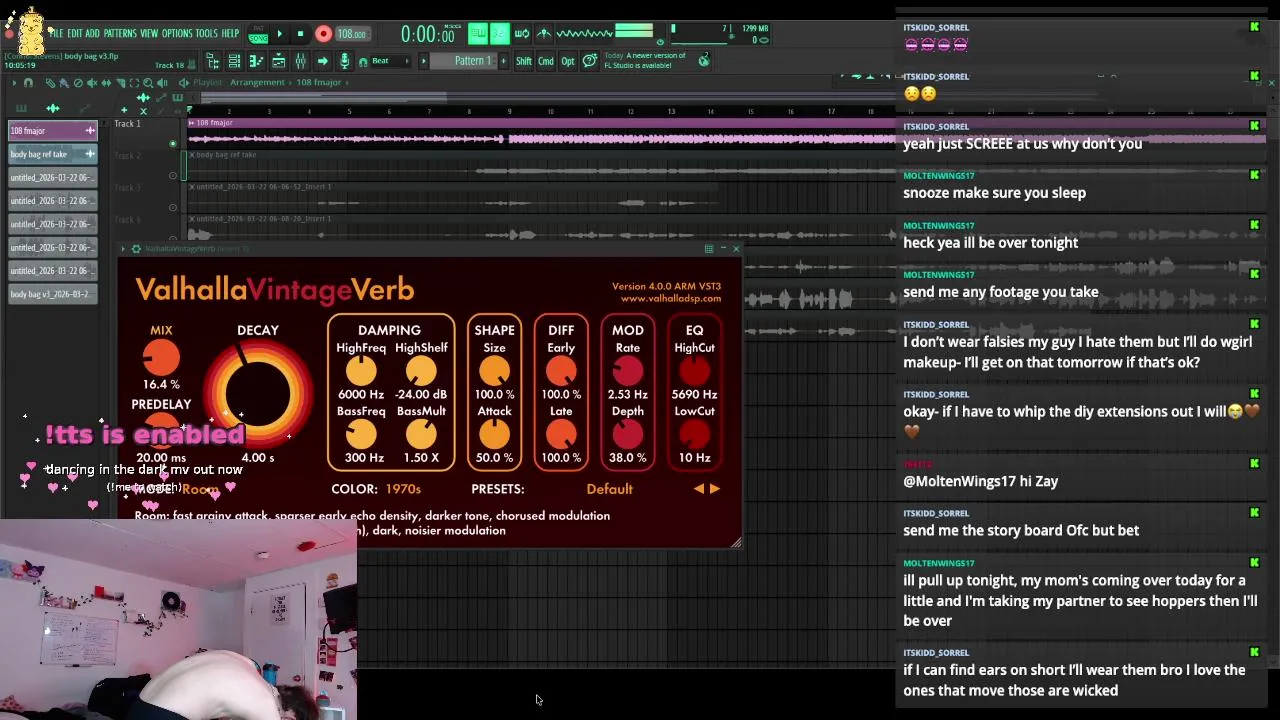
Task: Open the VintageVerb plugin gear settings icon
Action: [136, 248]
